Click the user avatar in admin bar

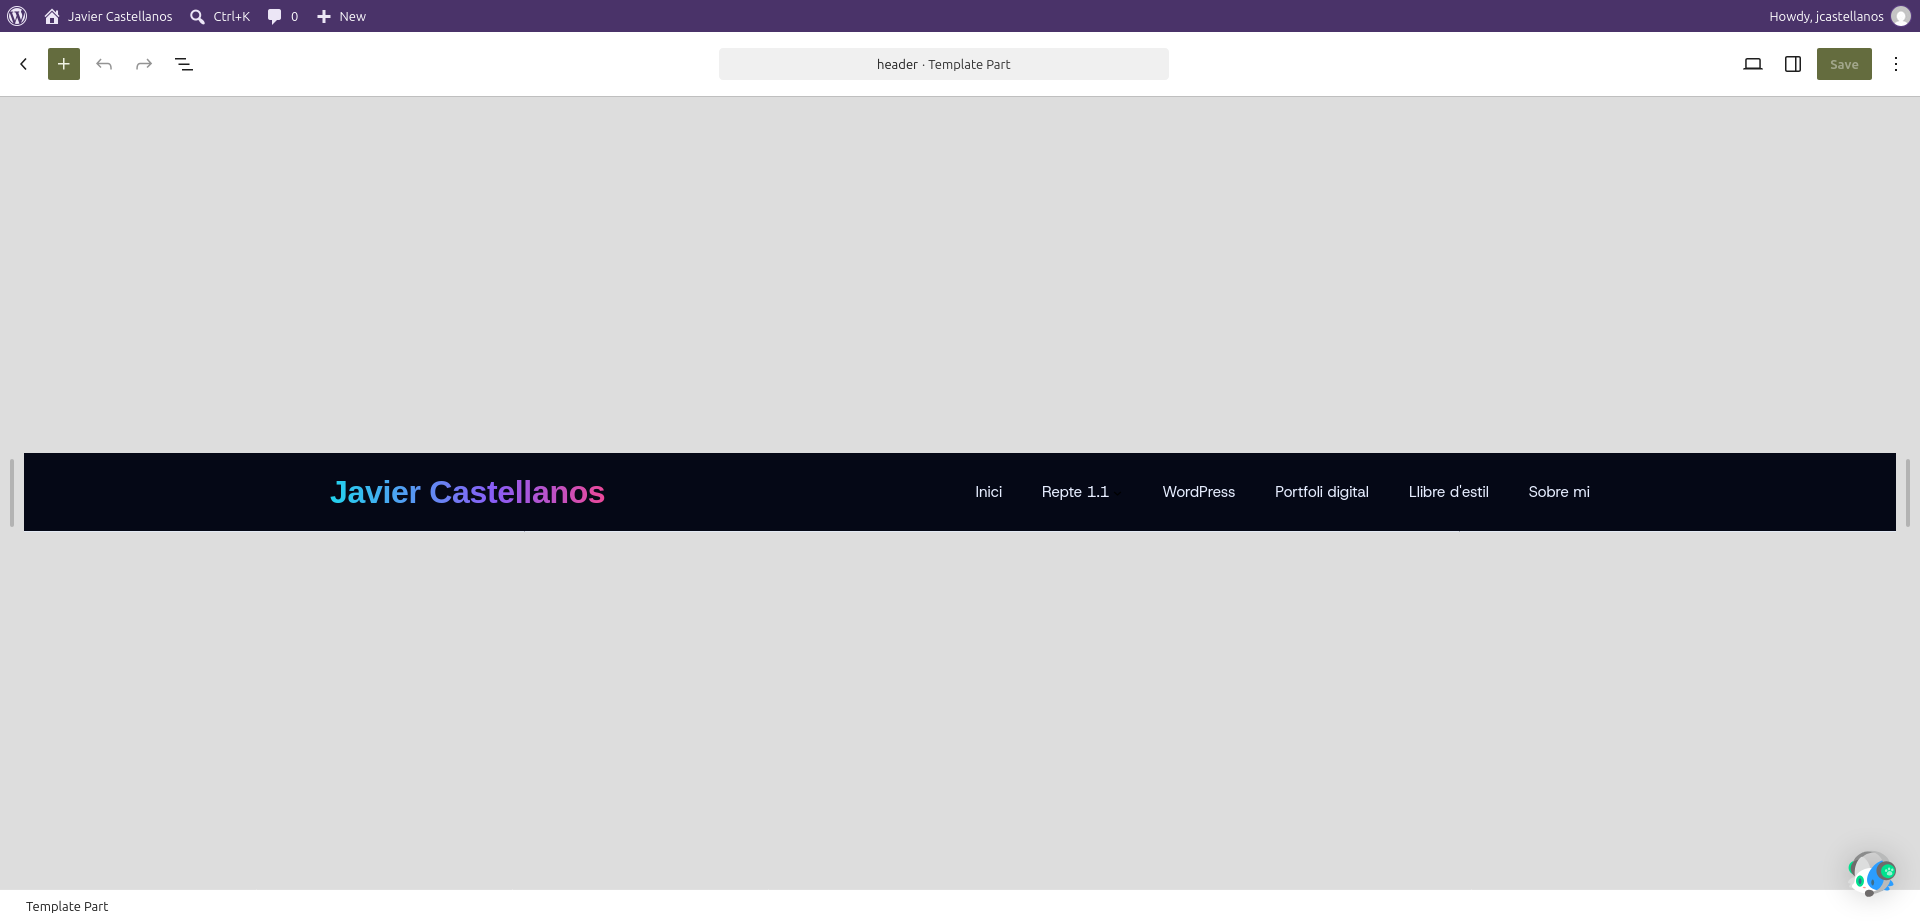click(x=1901, y=16)
